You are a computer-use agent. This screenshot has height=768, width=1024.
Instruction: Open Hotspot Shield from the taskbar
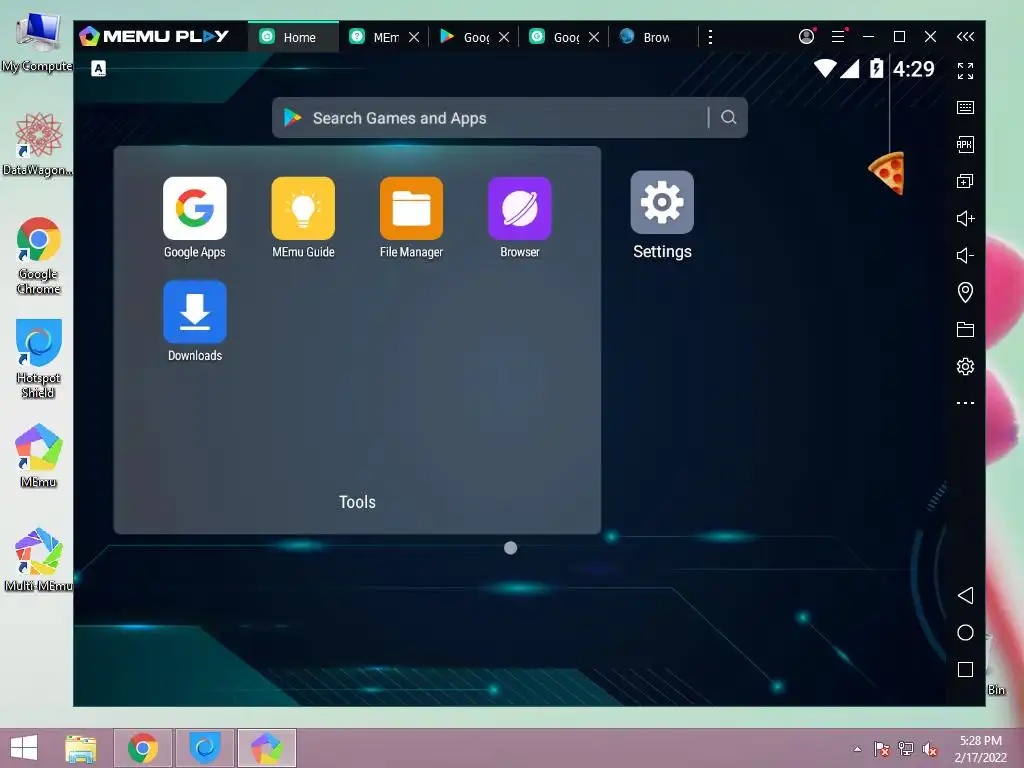tap(205, 748)
